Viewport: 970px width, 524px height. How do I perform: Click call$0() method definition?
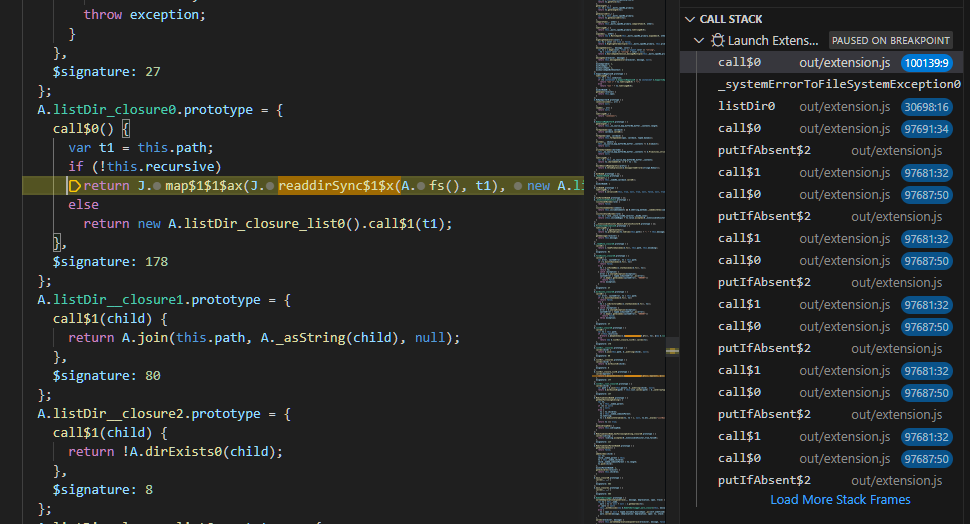[91, 129]
